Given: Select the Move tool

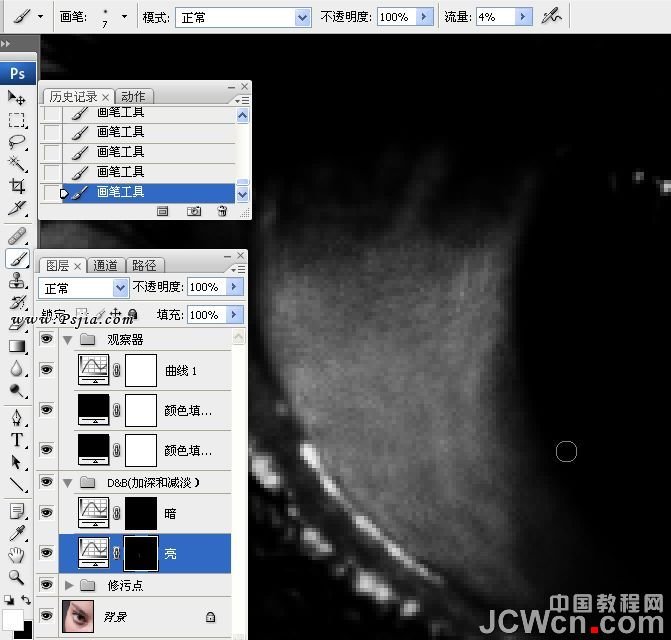Looking at the screenshot, I should click(x=17, y=98).
